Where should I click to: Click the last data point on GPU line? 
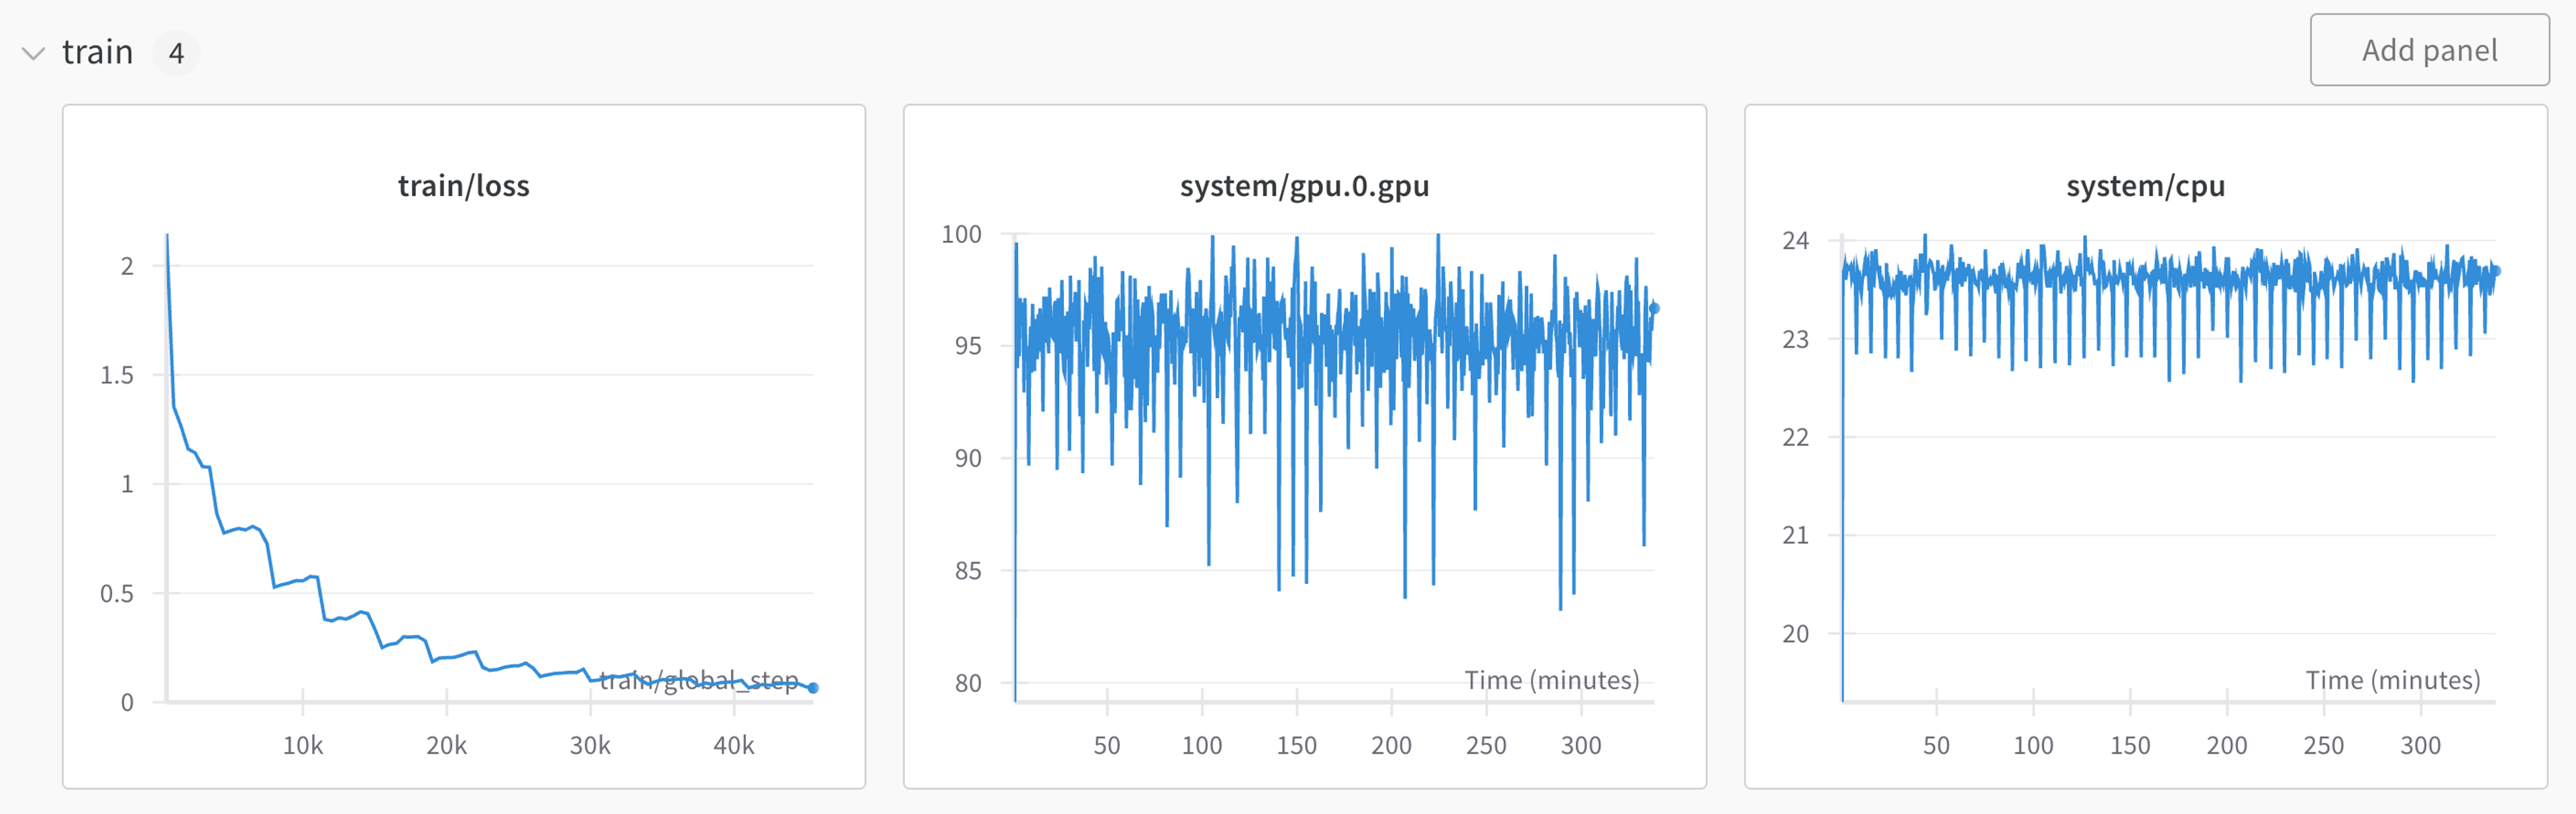pos(1654,309)
